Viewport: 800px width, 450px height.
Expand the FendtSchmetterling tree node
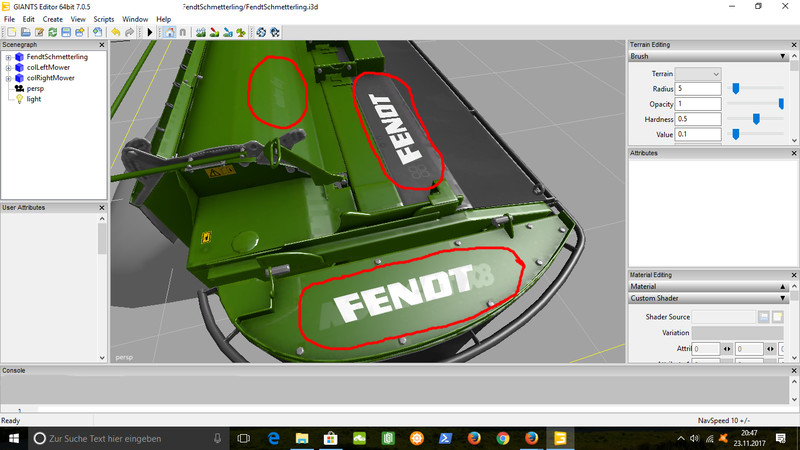tap(8, 57)
